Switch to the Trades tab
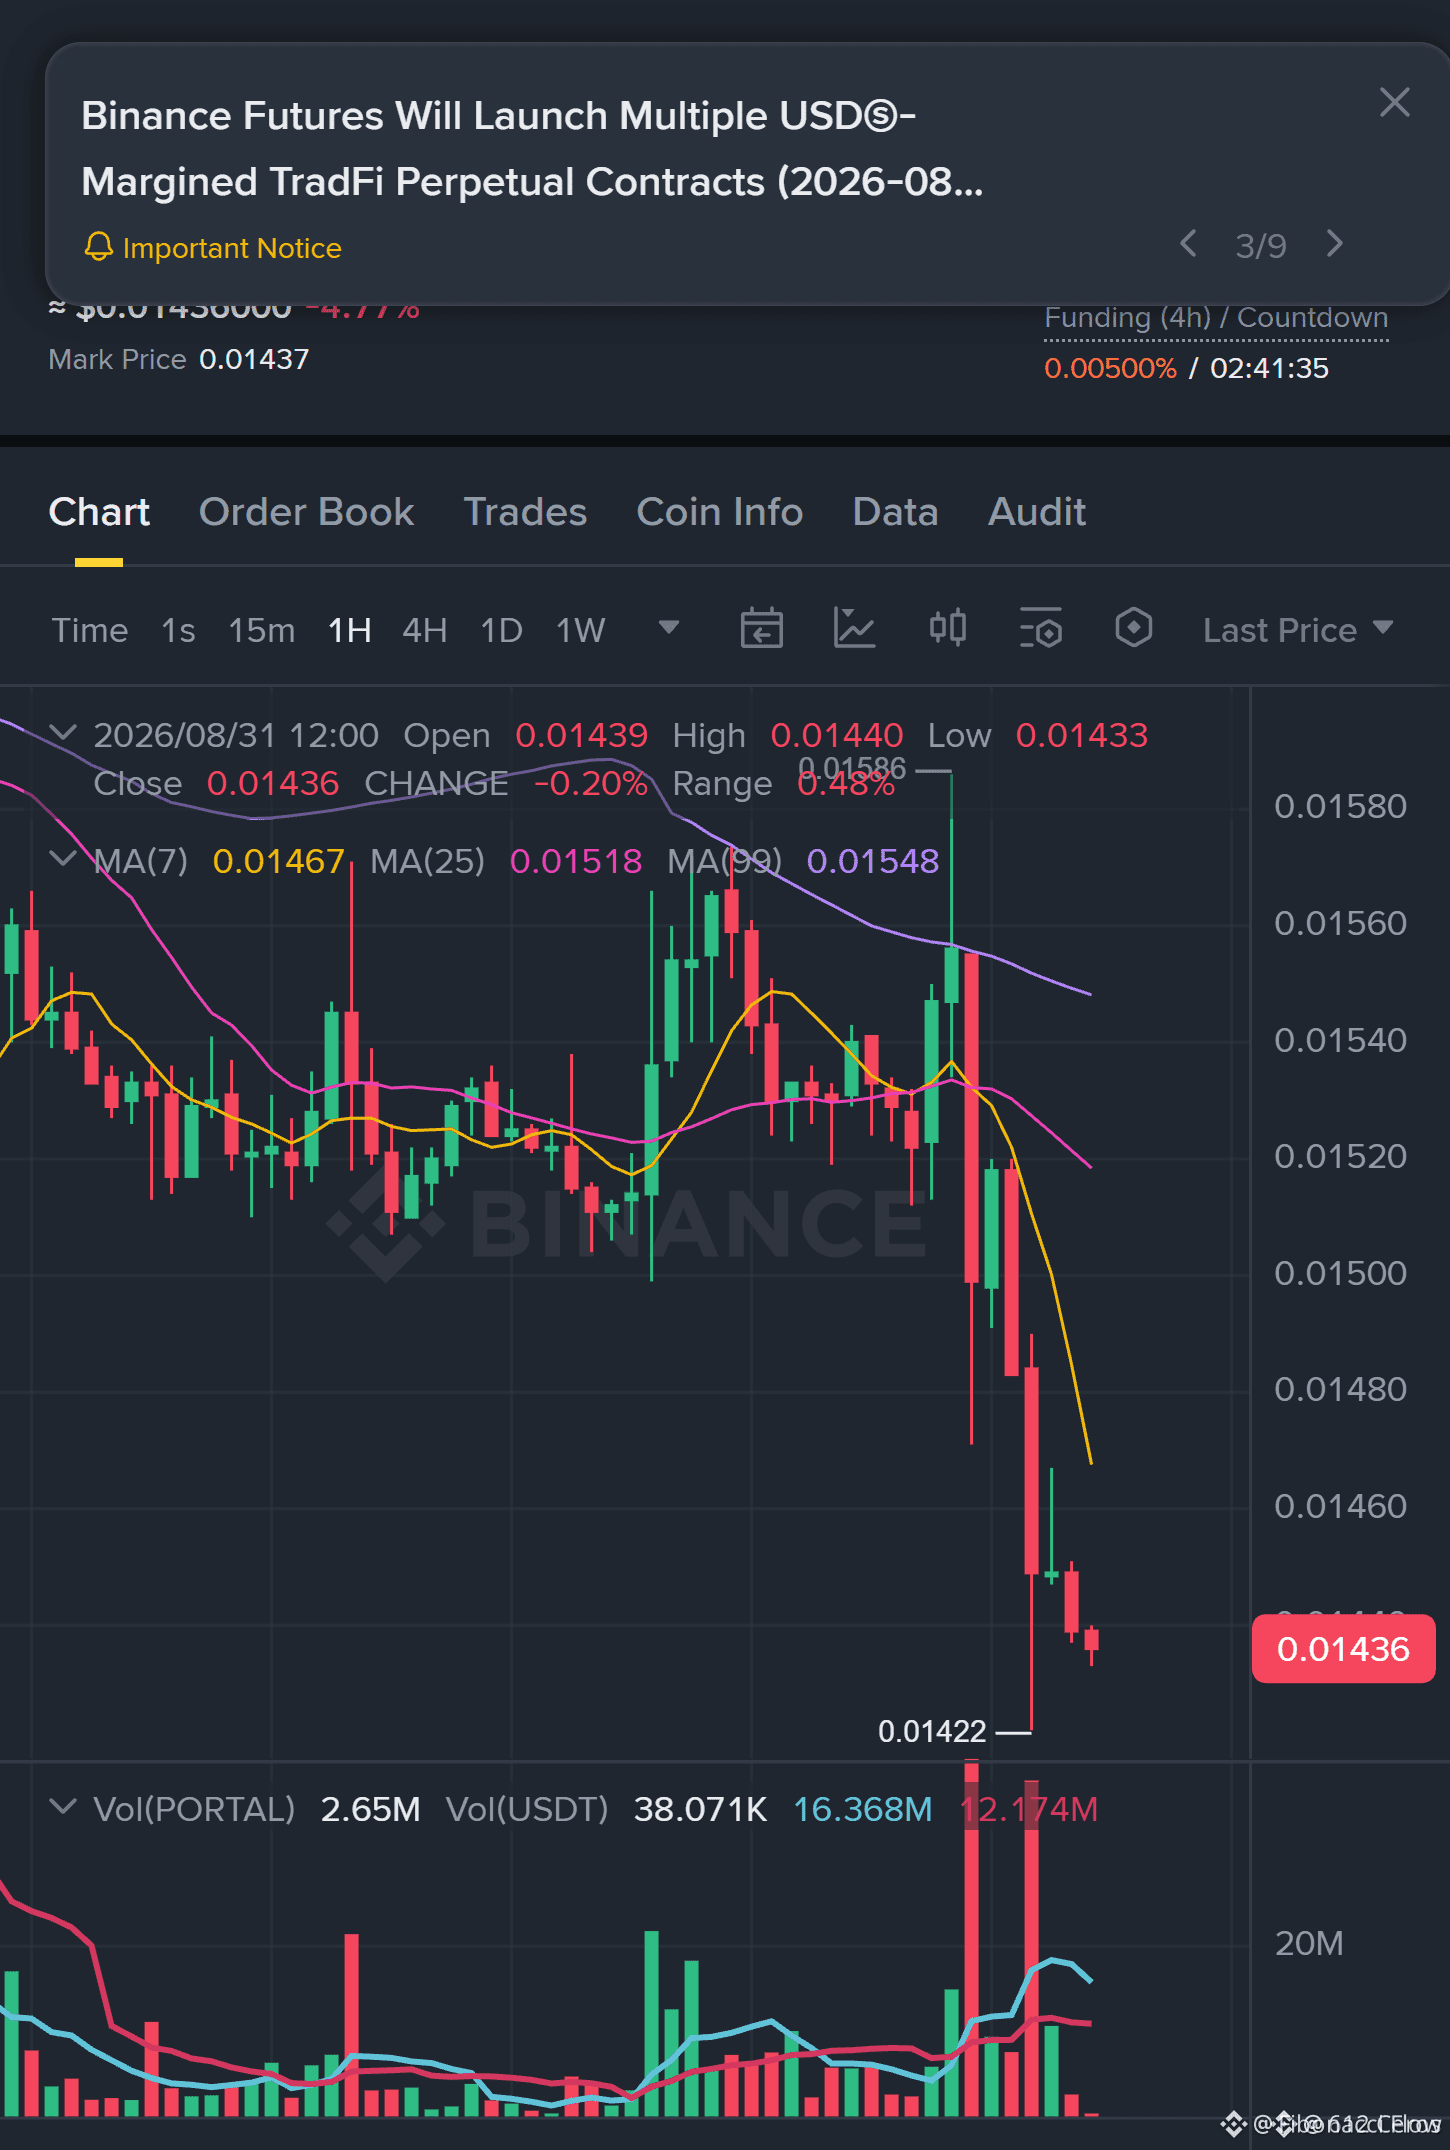1450x2150 pixels. 525,512
